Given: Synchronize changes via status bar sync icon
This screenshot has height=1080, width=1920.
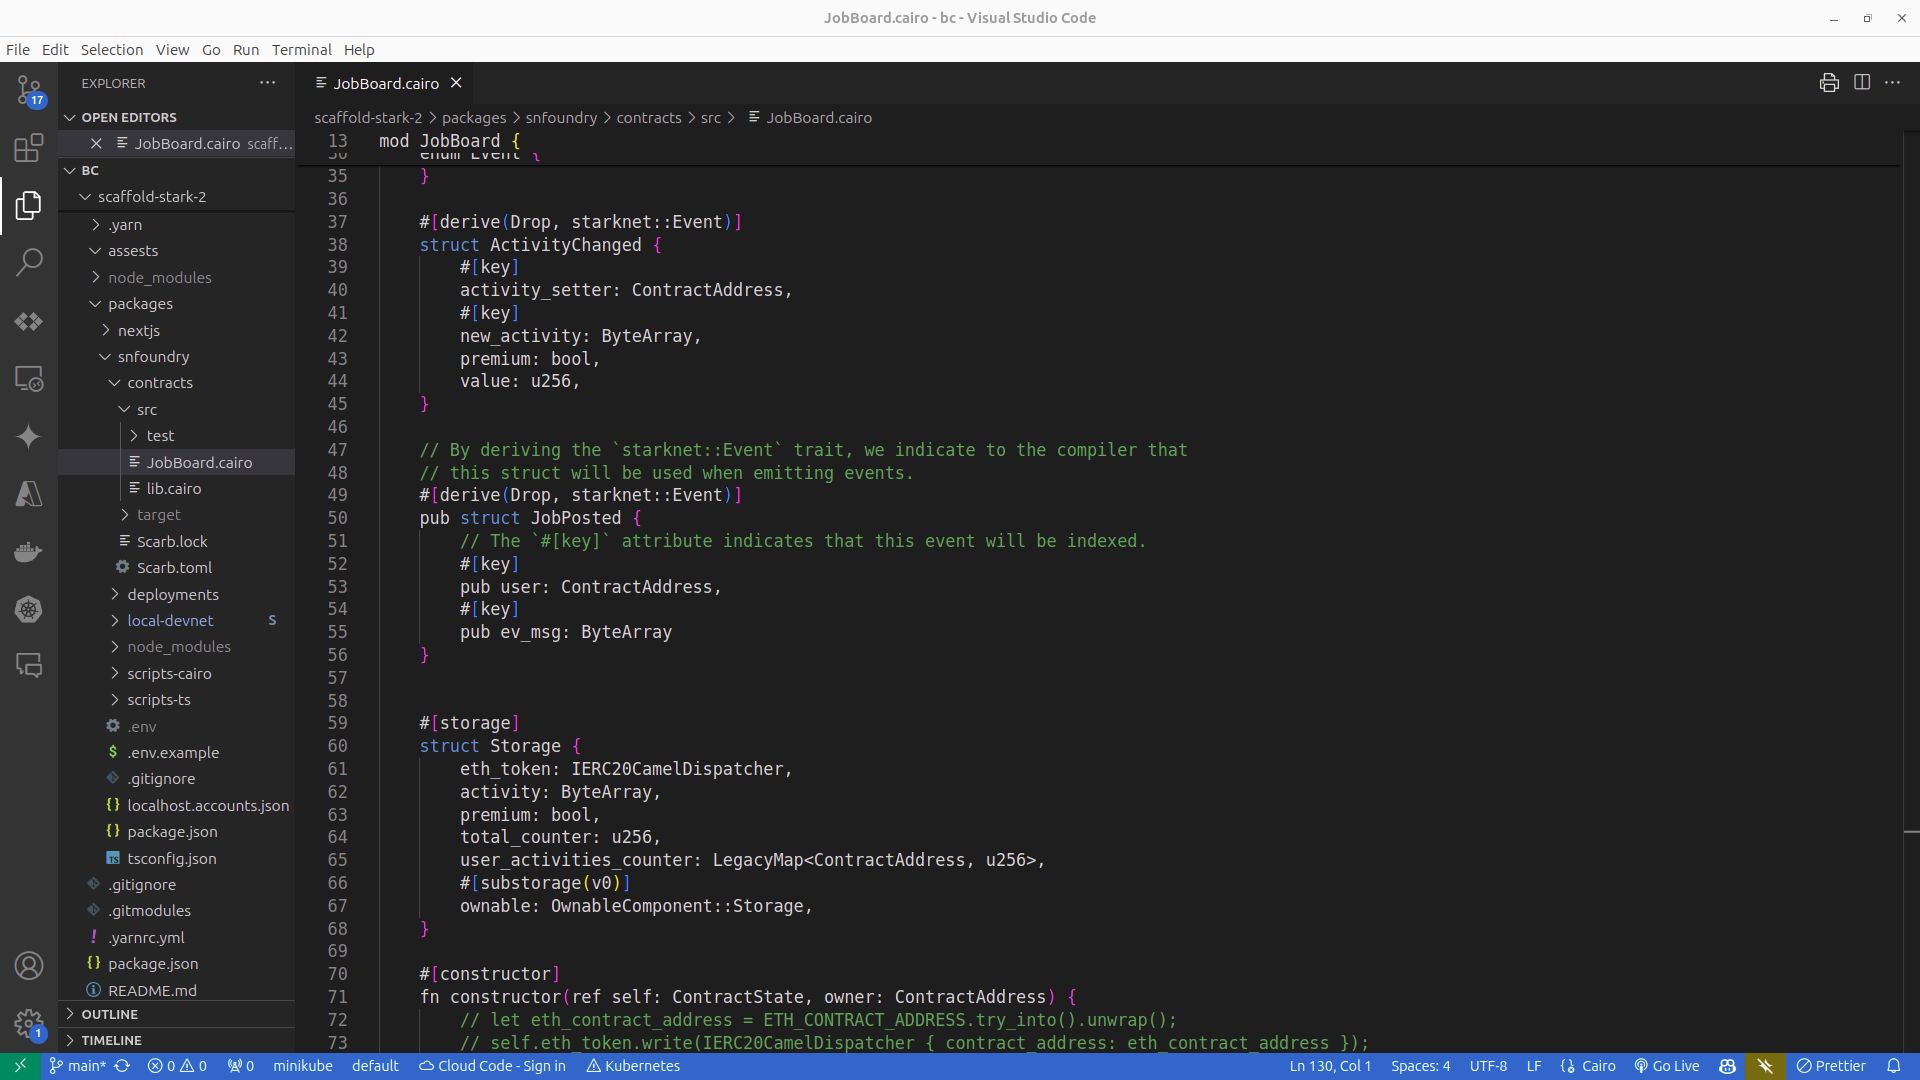Looking at the screenshot, I should 122,1066.
